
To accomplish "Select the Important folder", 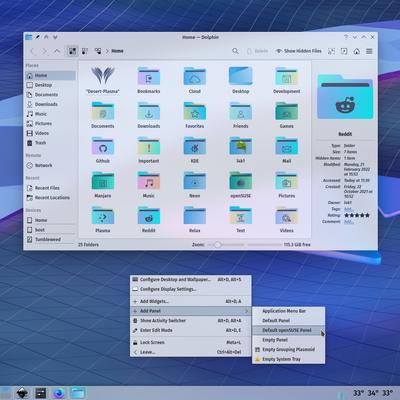I will 149,146.
